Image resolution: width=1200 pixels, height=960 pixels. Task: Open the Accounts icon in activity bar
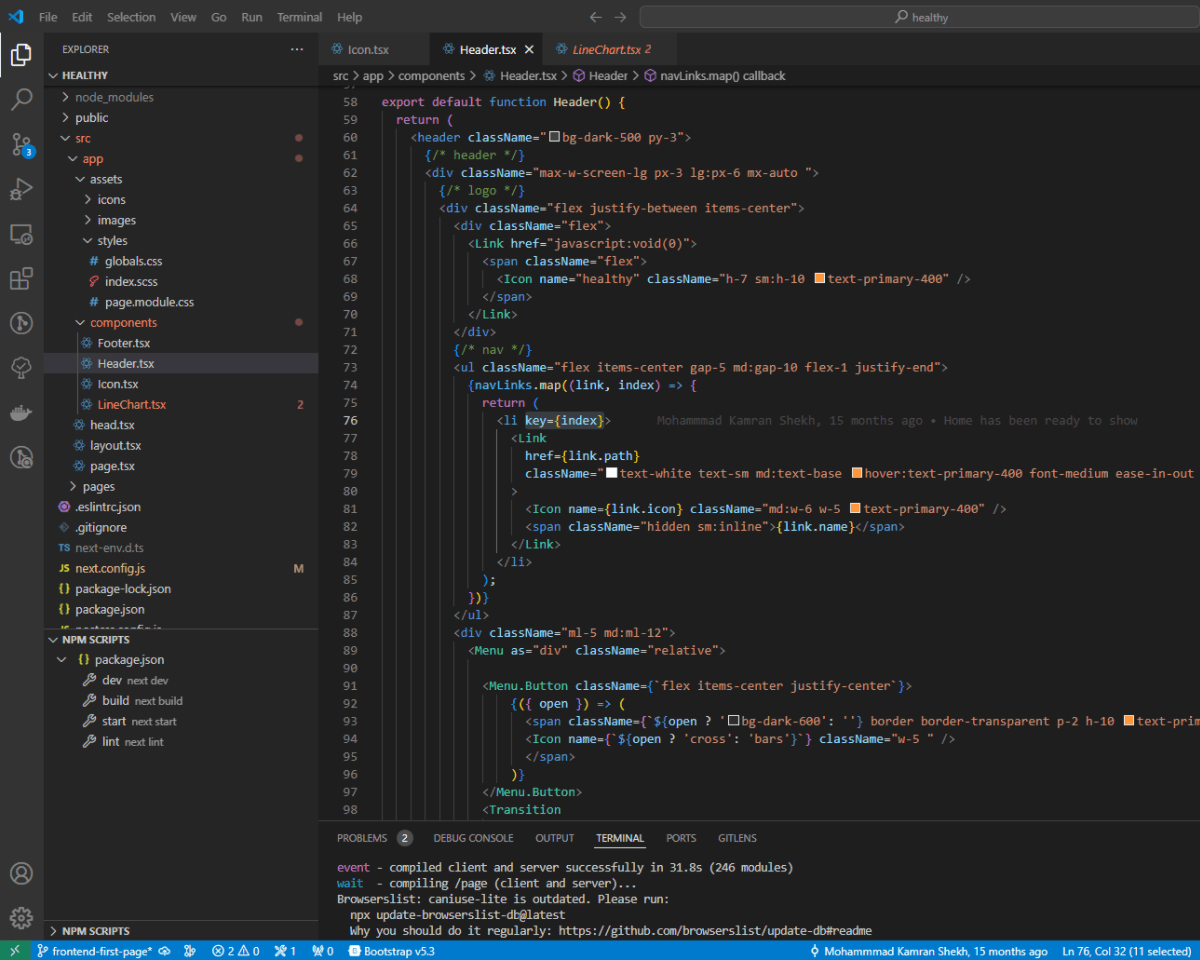21,873
